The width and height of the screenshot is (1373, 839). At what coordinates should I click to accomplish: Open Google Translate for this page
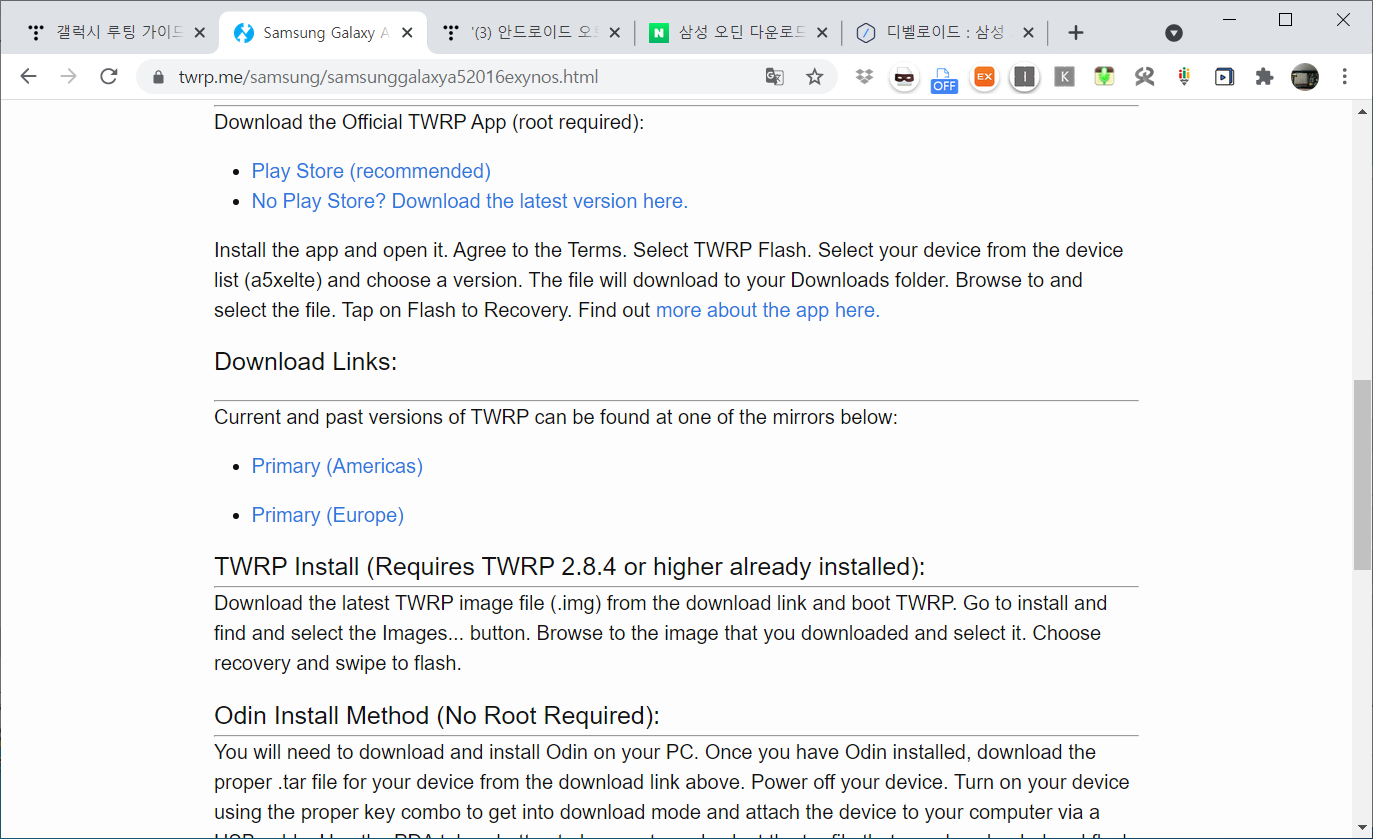(774, 77)
